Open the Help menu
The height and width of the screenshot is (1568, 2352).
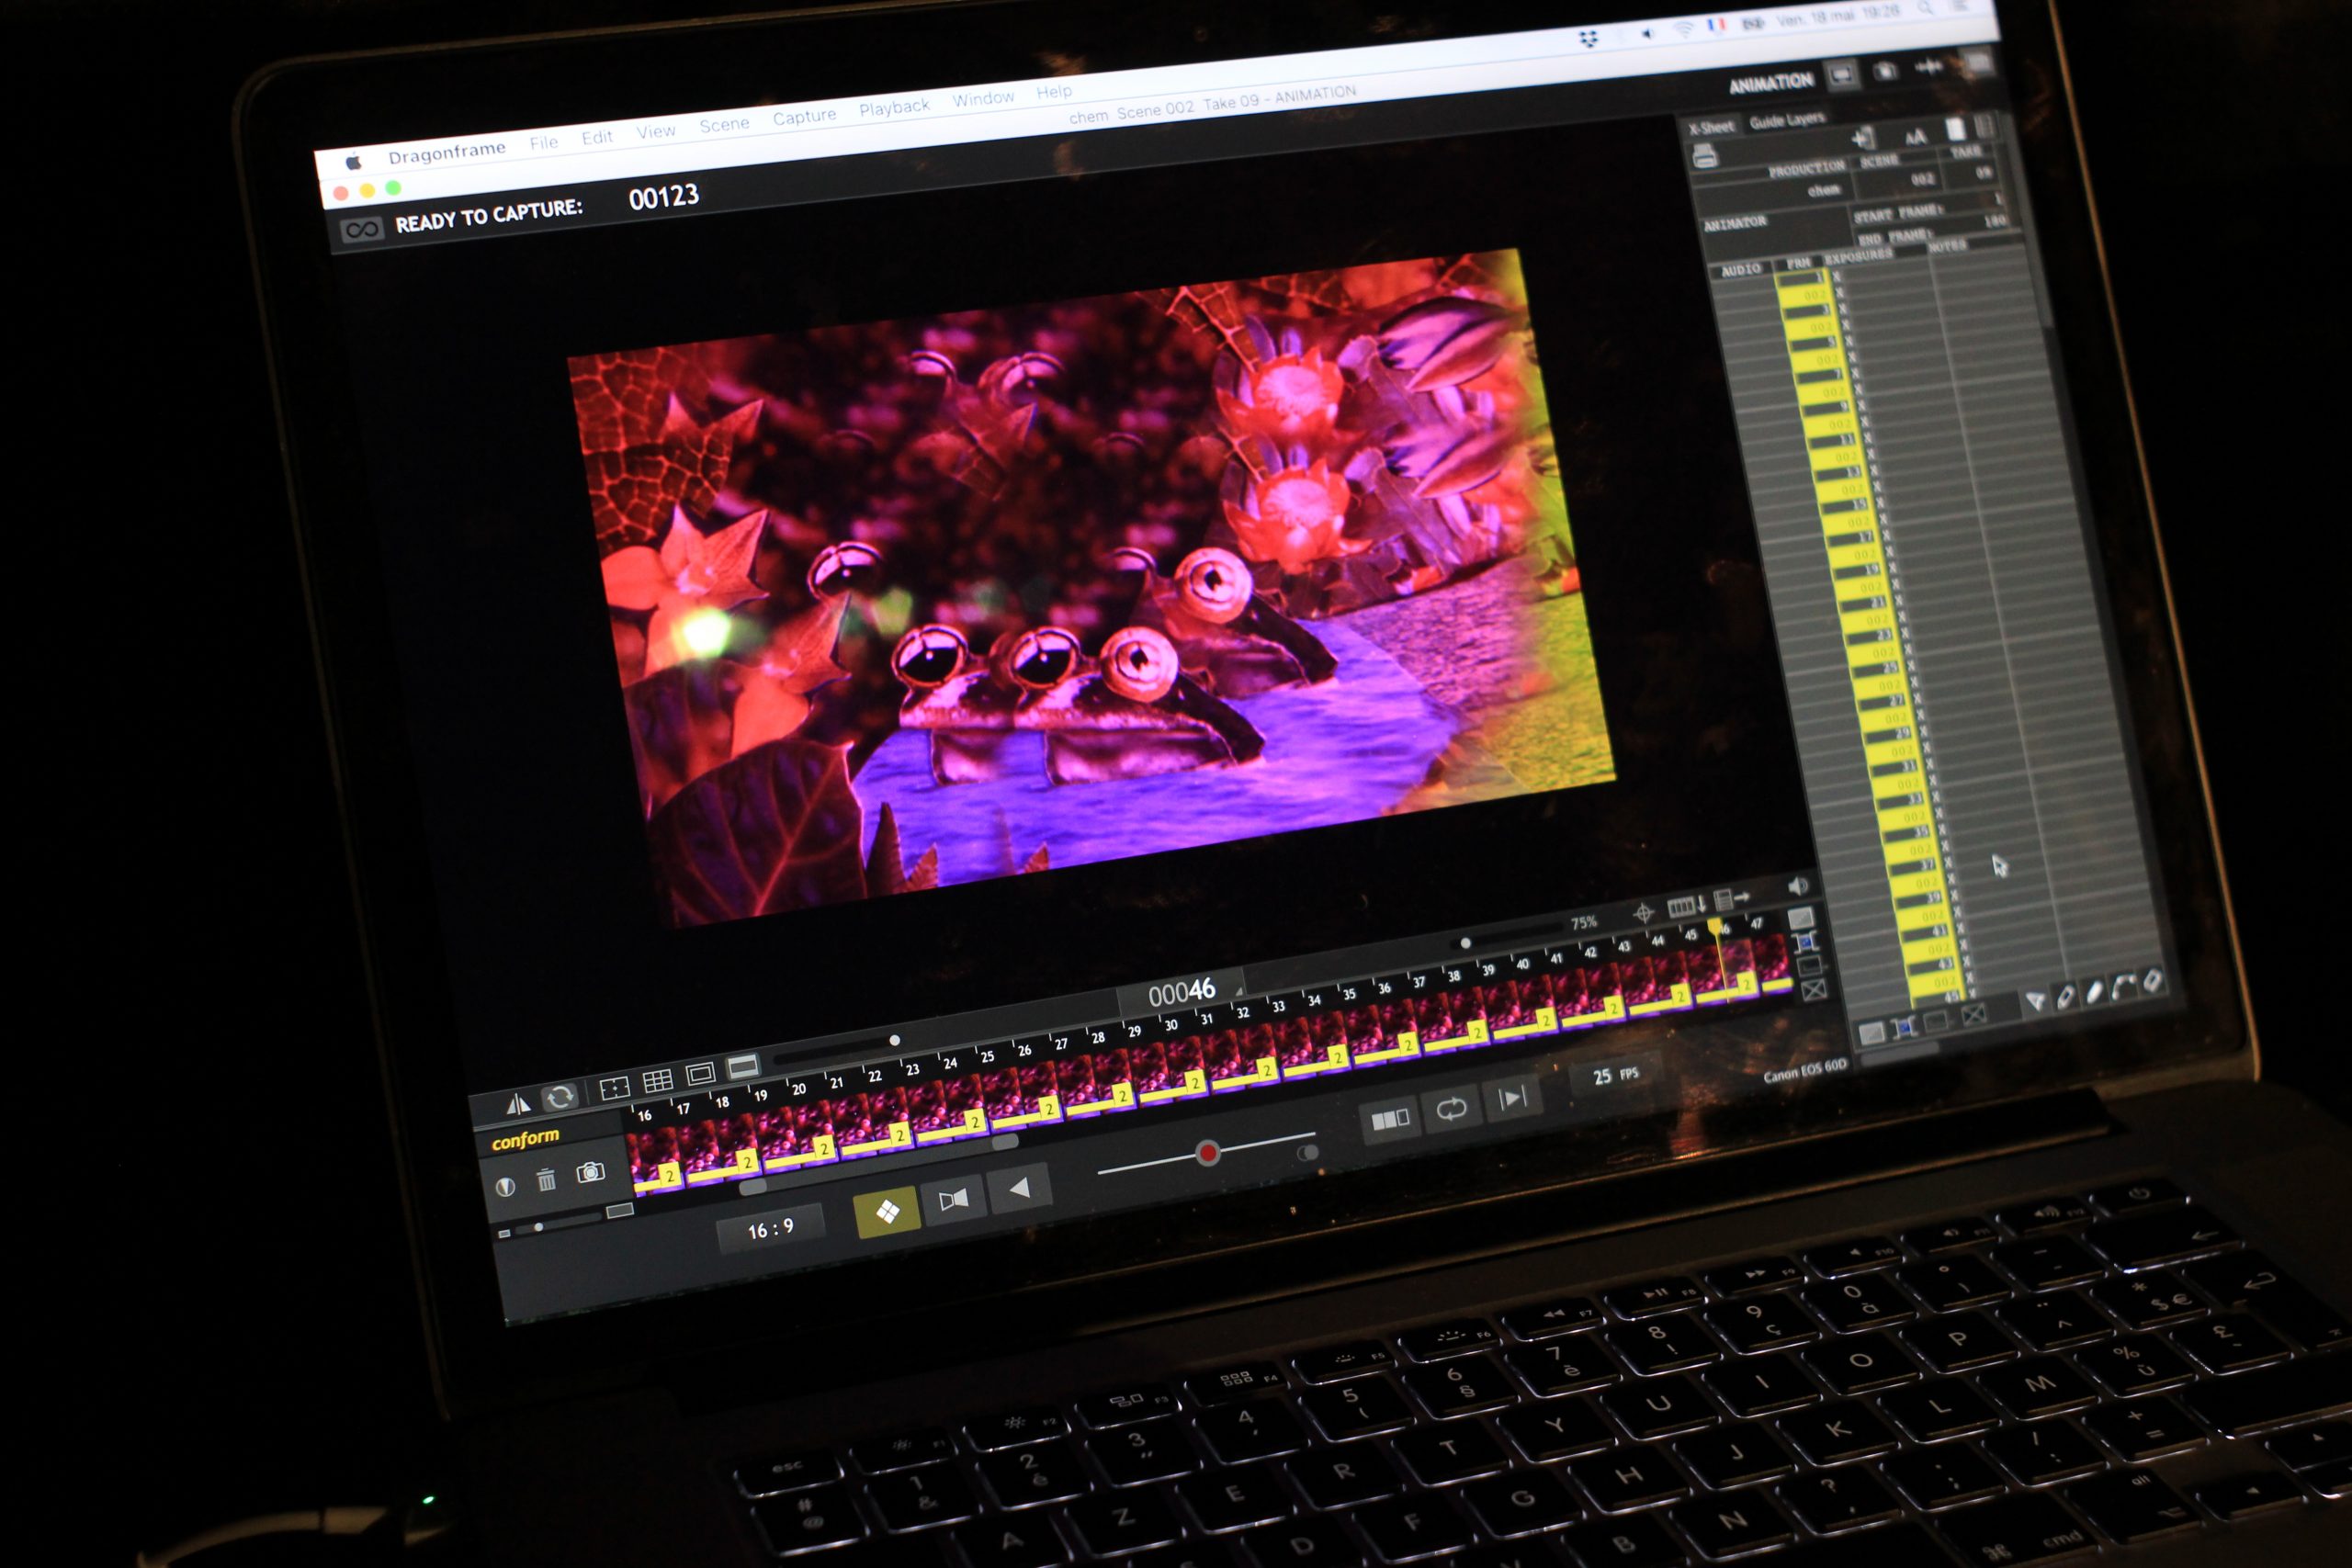1054,91
